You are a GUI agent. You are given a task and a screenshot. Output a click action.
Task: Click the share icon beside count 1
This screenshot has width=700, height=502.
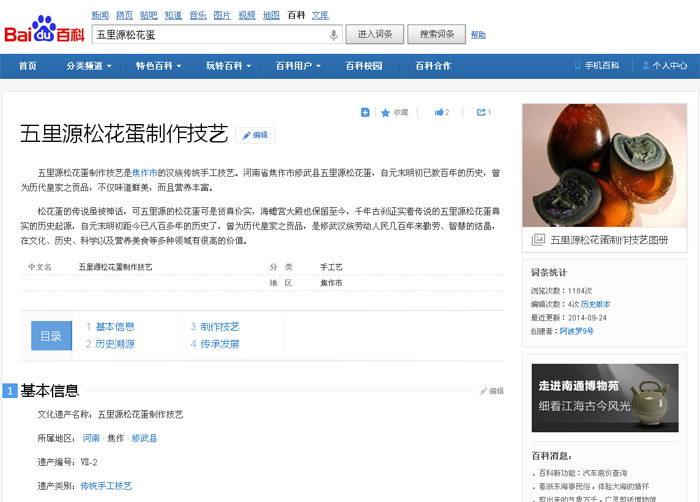481,112
